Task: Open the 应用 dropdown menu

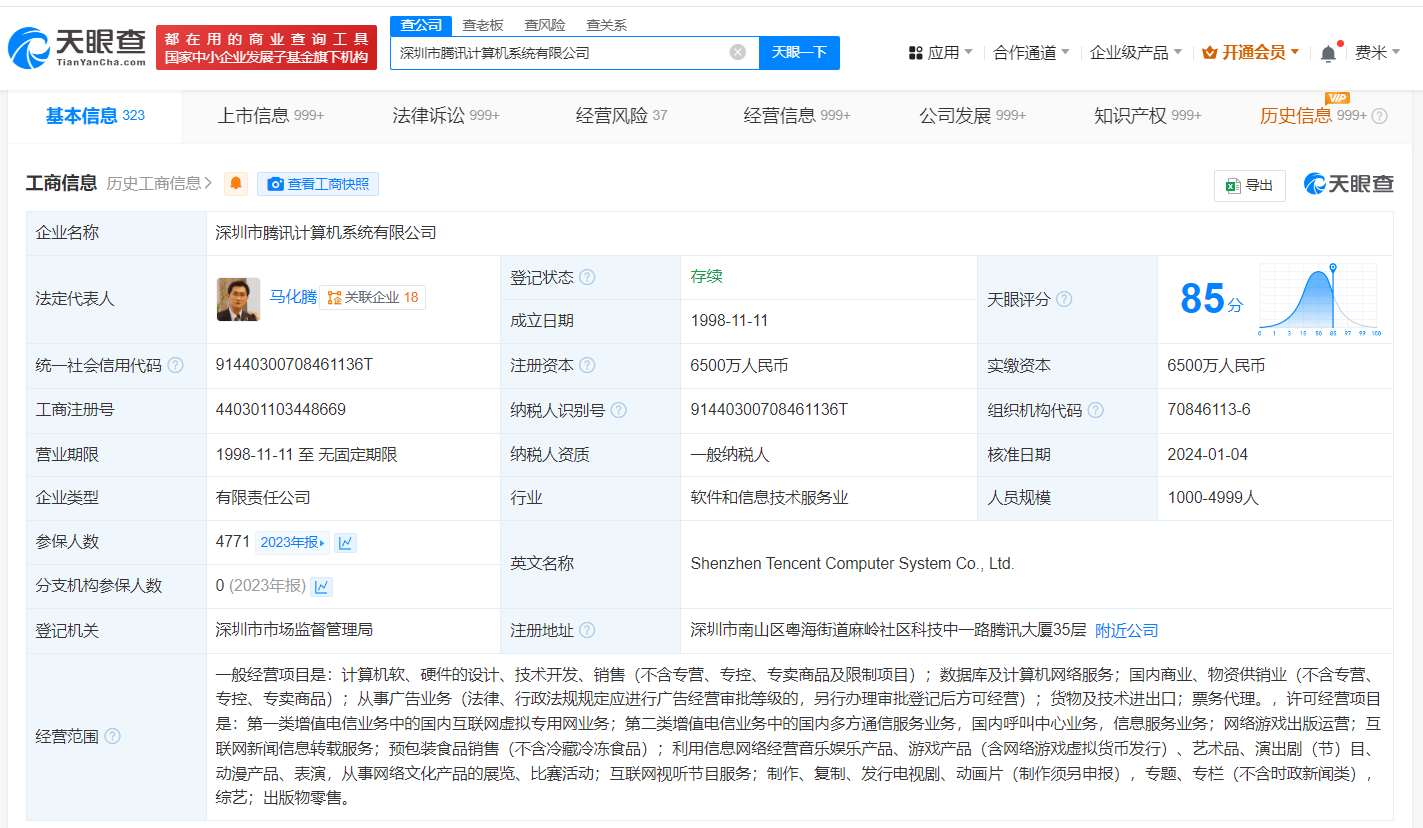Action: tap(941, 53)
